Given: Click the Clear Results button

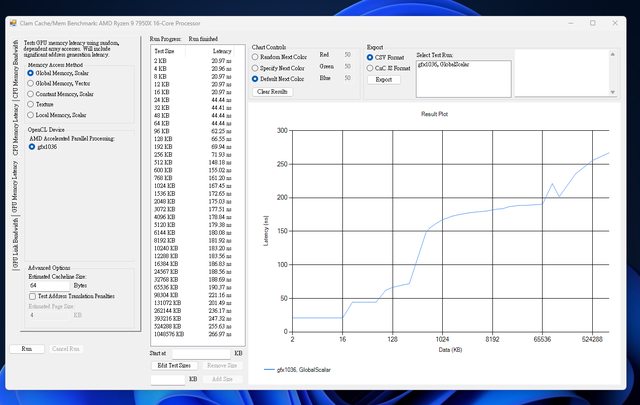Looking at the screenshot, I should coord(273,91).
